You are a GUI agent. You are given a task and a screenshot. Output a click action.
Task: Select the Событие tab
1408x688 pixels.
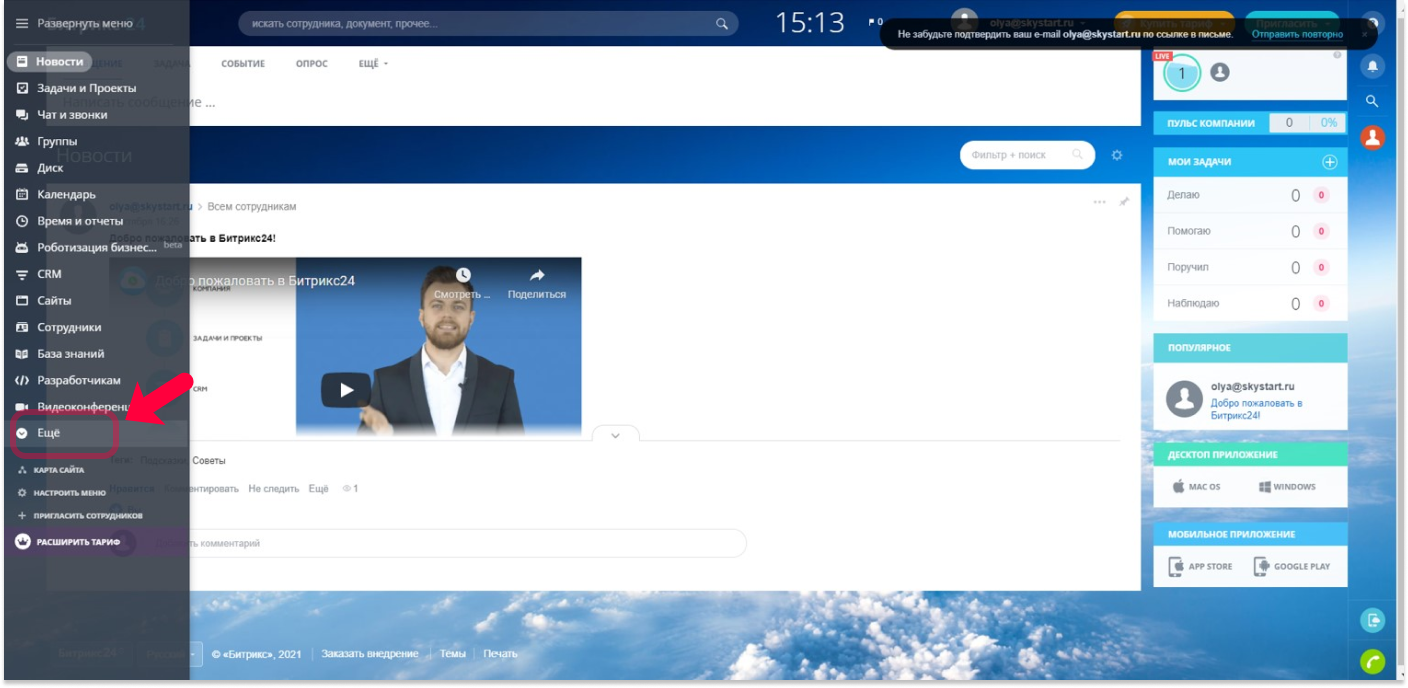pyautogui.click(x=243, y=64)
